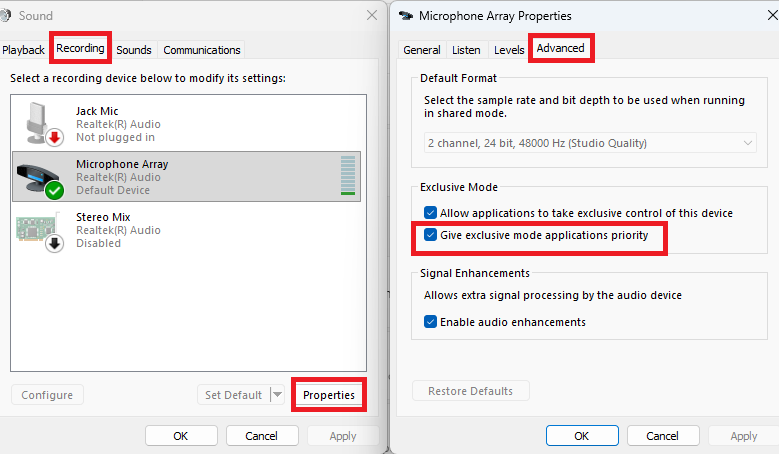Screen dimensions: 782x454
Task: Select the Jack Mic device row
Action: pos(186,124)
